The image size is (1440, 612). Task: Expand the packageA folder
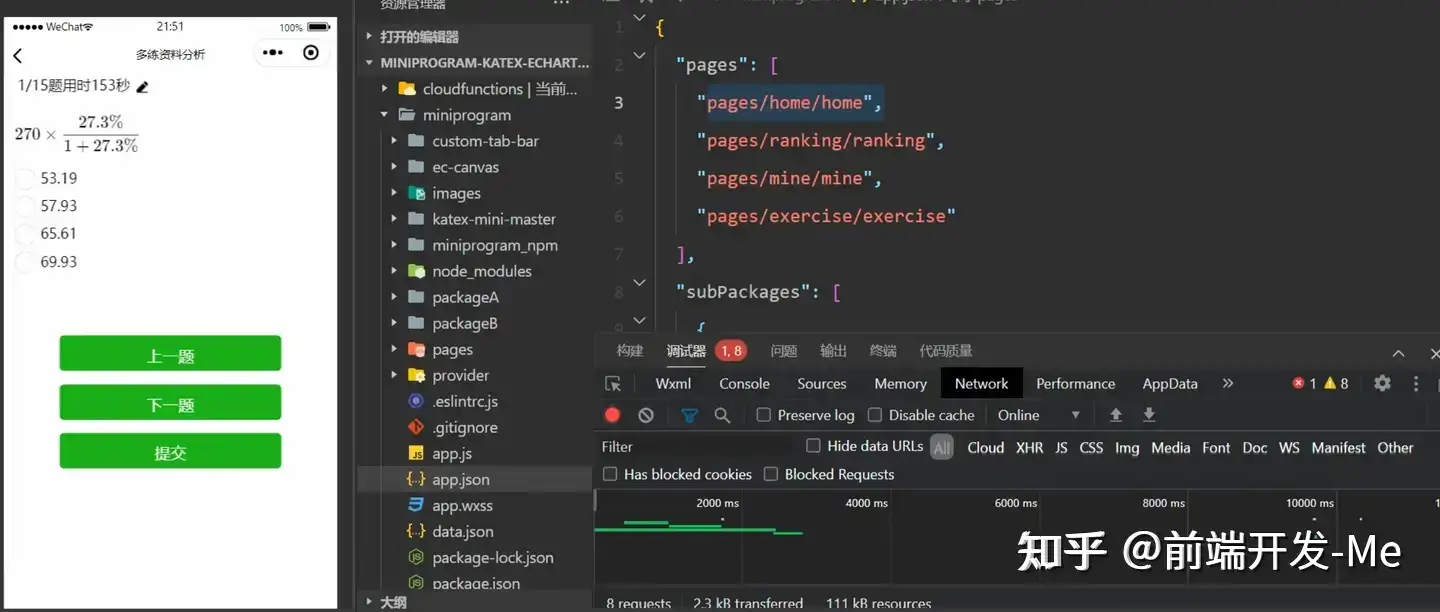coord(394,297)
